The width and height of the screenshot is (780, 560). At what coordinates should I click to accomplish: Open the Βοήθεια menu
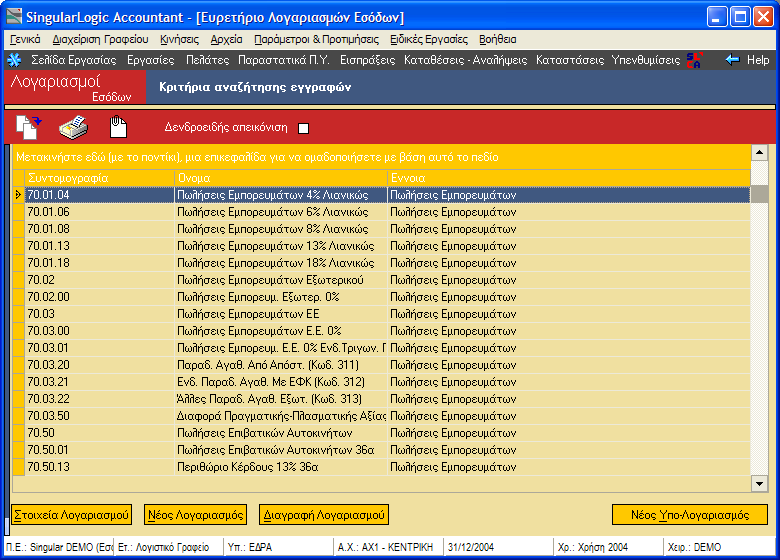pos(497,39)
